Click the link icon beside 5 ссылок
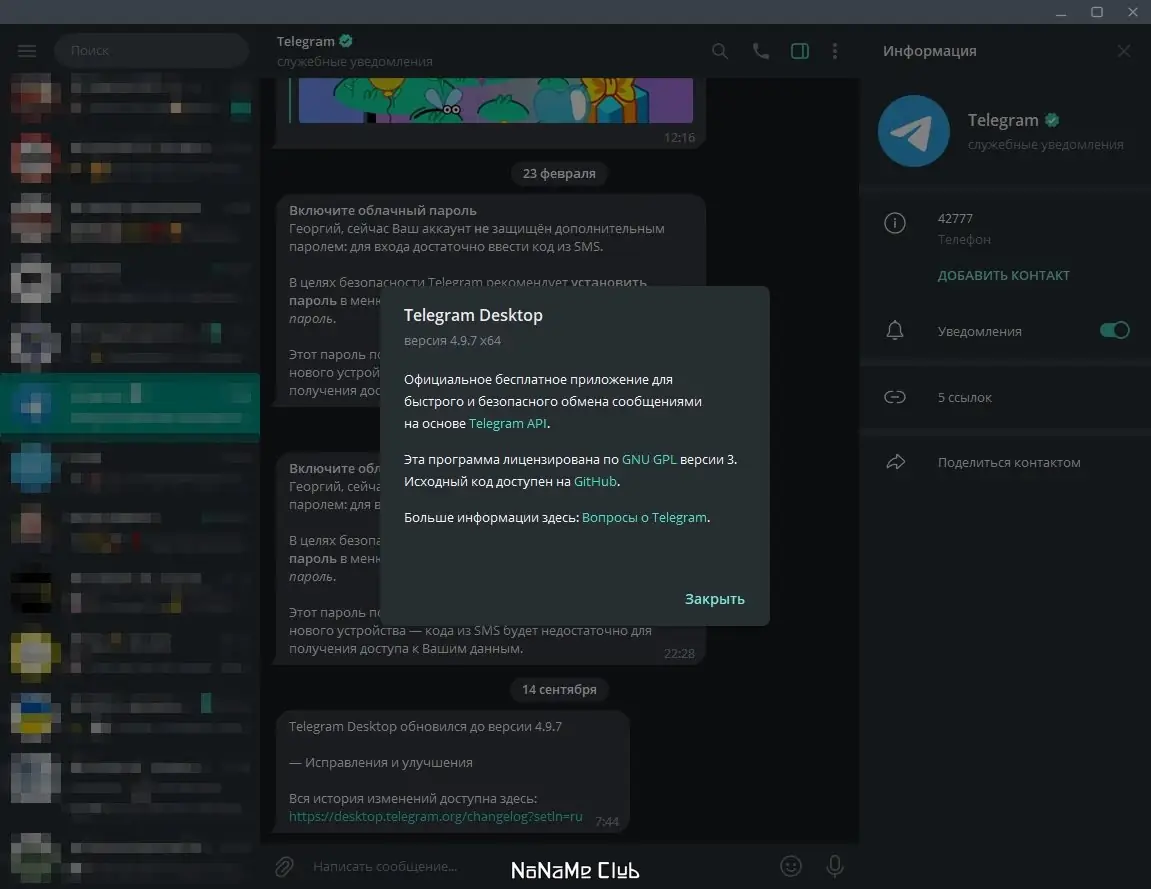The image size is (1151, 889). (x=895, y=397)
